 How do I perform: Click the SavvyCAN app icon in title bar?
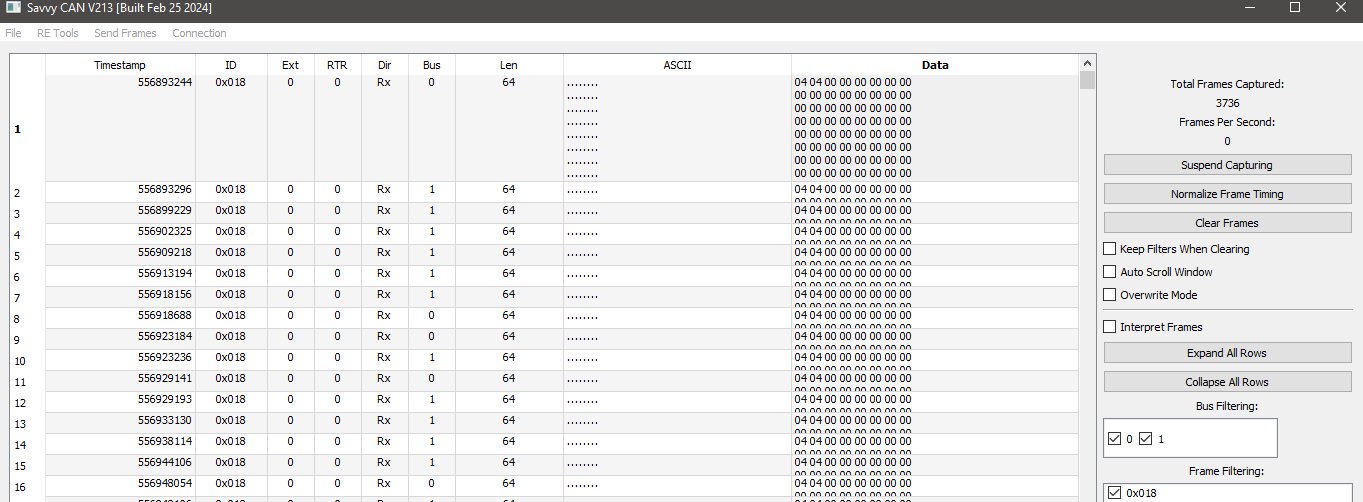pos(13,8)
